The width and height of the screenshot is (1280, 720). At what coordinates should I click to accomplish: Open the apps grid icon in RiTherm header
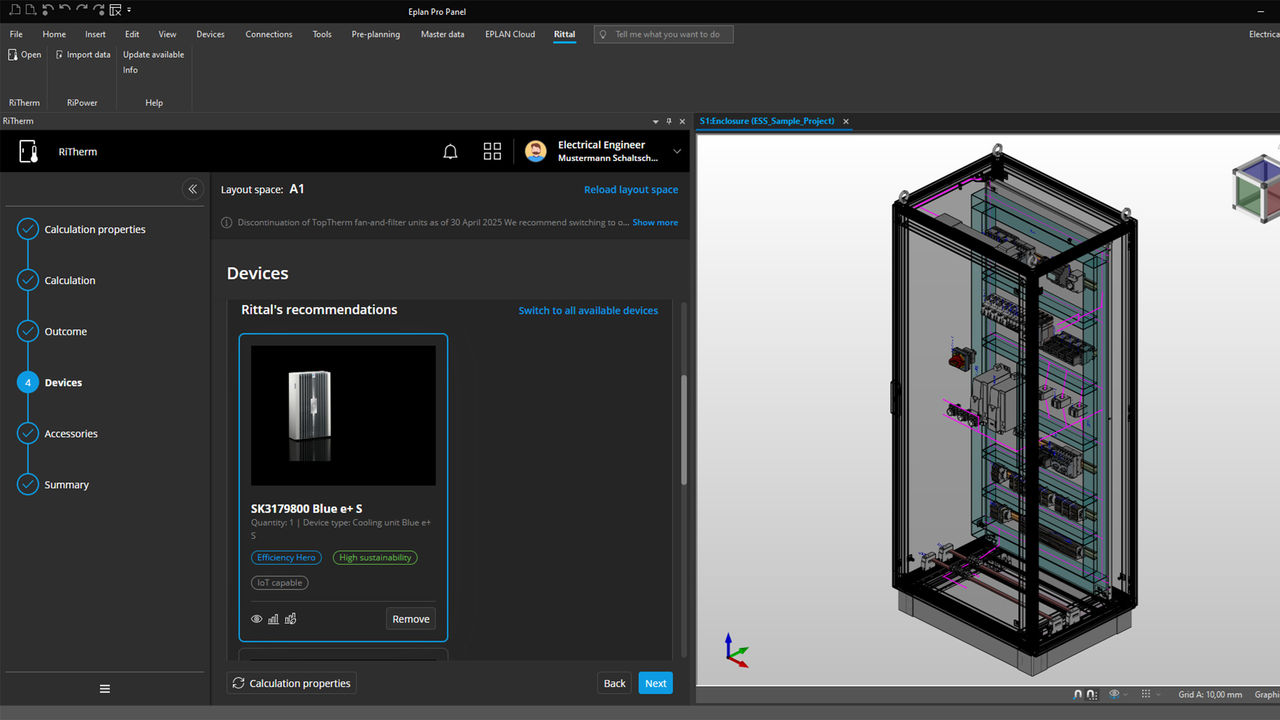point(492,151)
